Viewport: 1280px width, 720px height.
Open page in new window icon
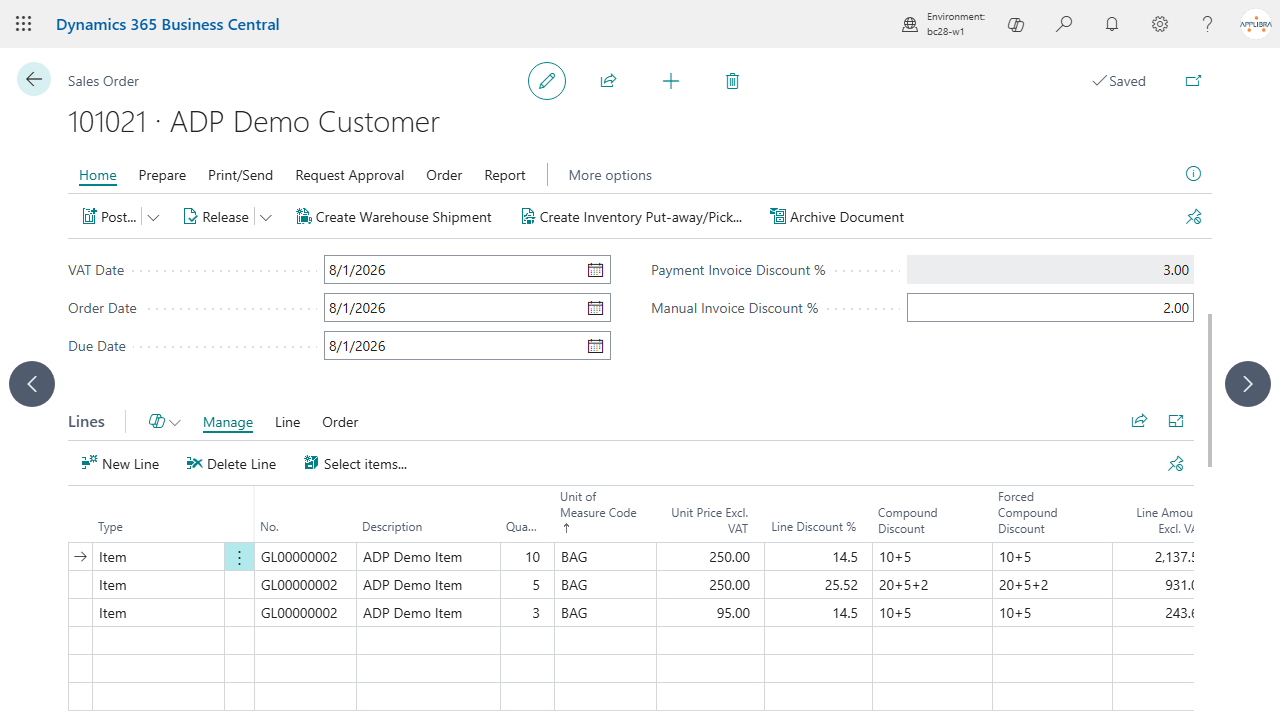(1193, 81)
